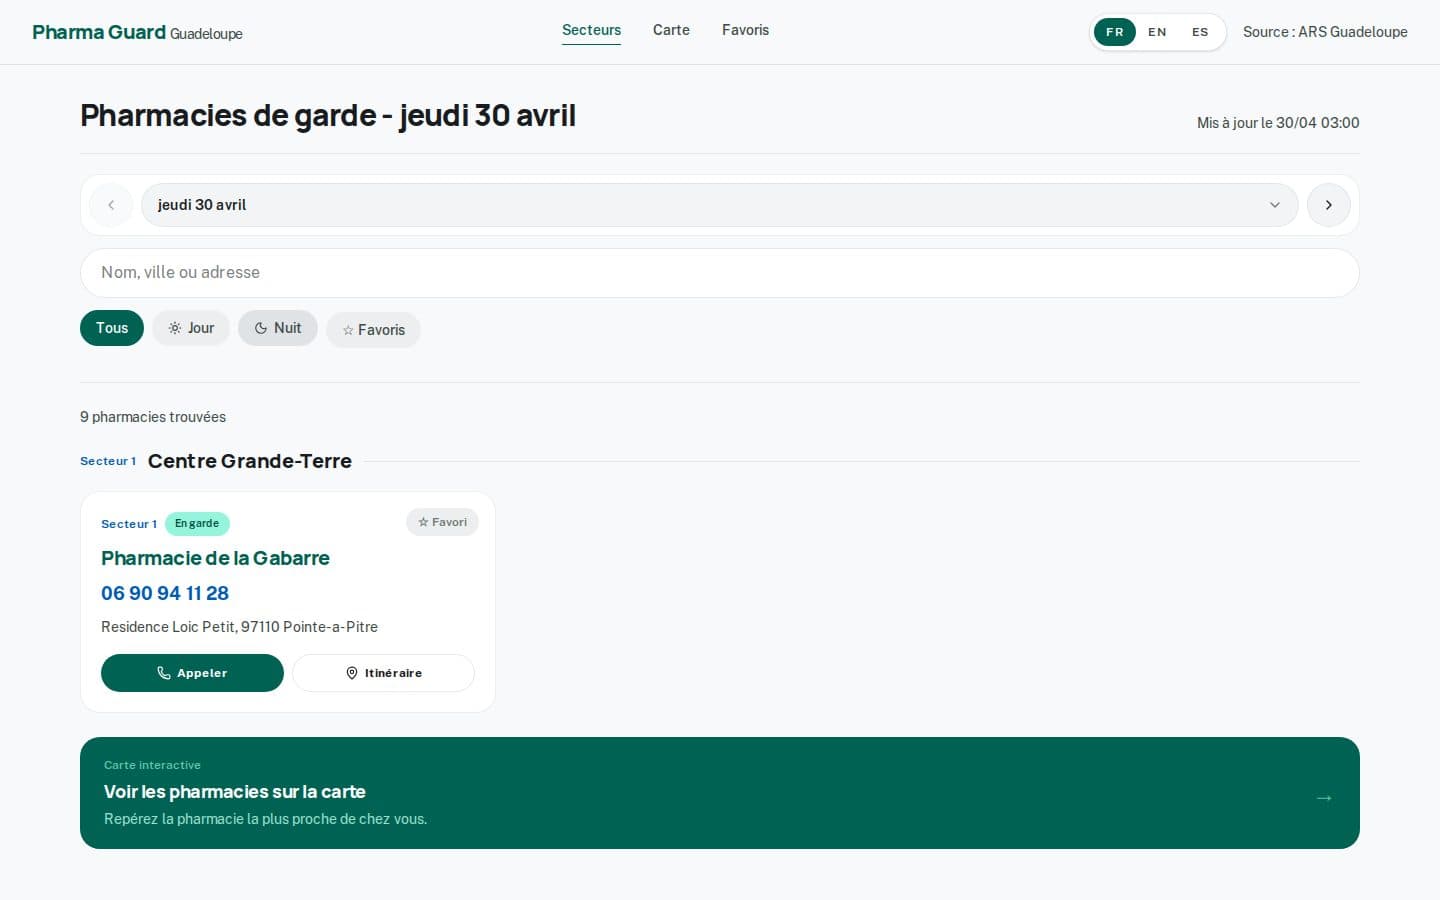Go to previous day arrow
The width and height of the screenshot is (1440, 900).
point(111,205)
